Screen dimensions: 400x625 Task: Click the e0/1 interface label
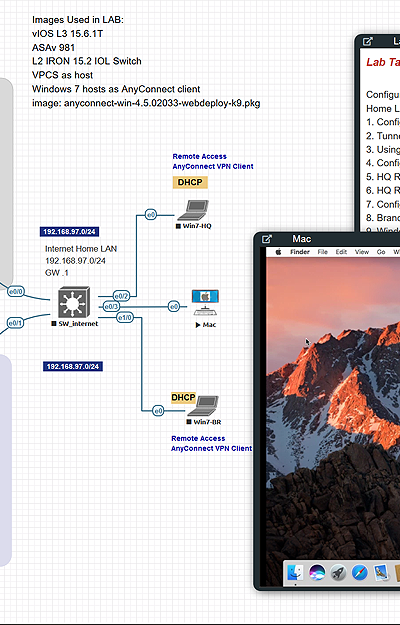pos(15,323)
